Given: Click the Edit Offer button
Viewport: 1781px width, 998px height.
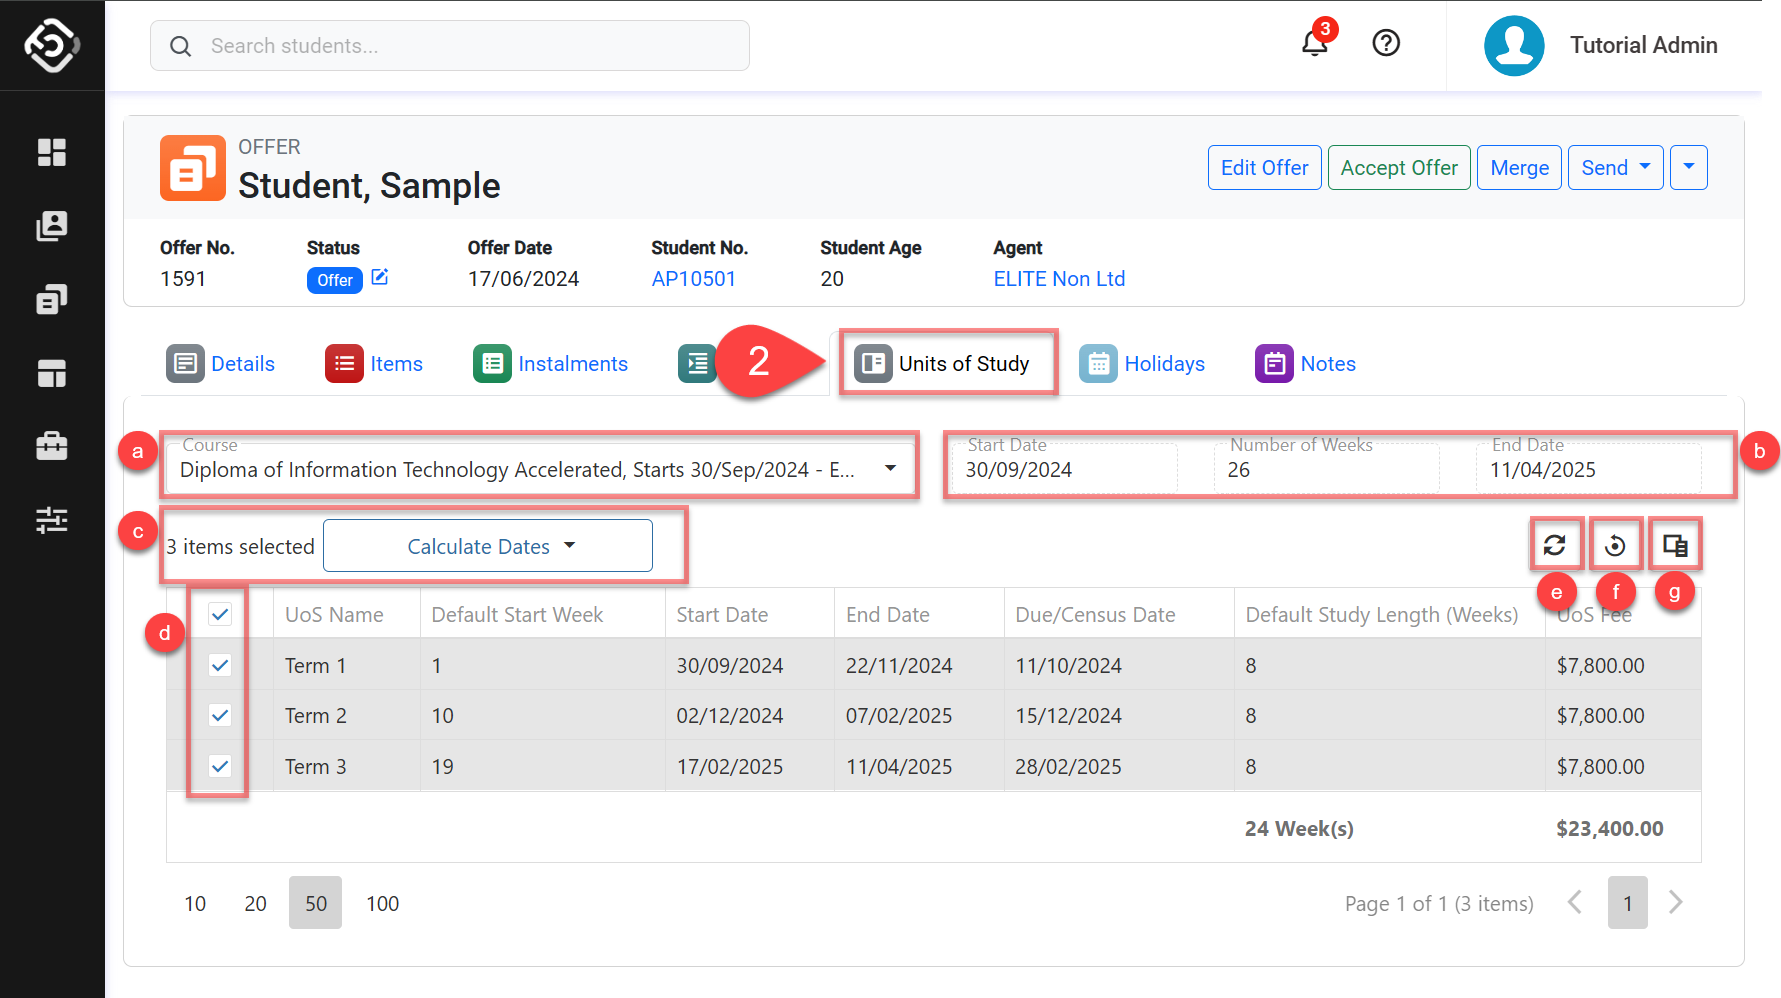Looking at the screenshot, I should [1265, 168].
